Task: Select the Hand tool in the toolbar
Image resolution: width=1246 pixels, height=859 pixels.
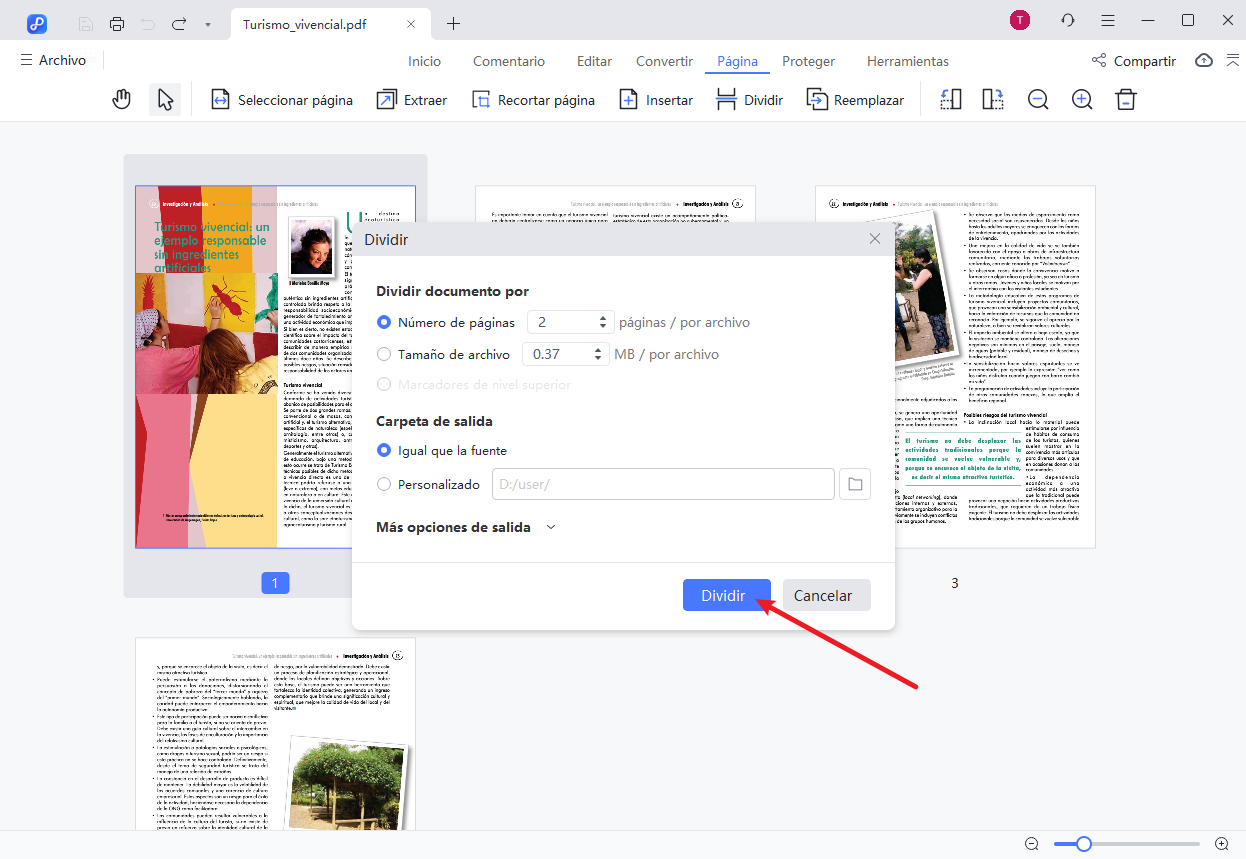Action: point(121,99)
